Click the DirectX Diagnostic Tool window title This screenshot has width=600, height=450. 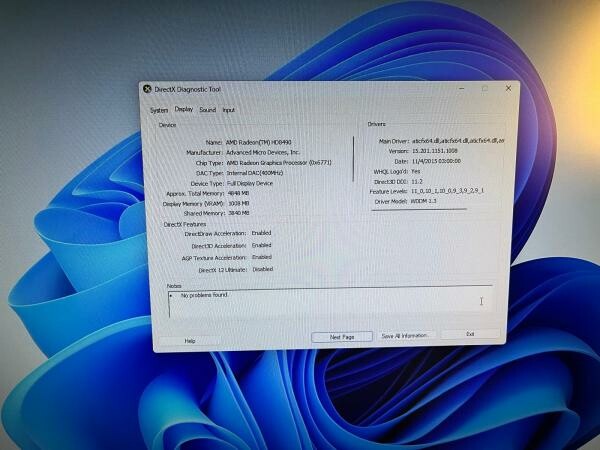coord(188,89)
